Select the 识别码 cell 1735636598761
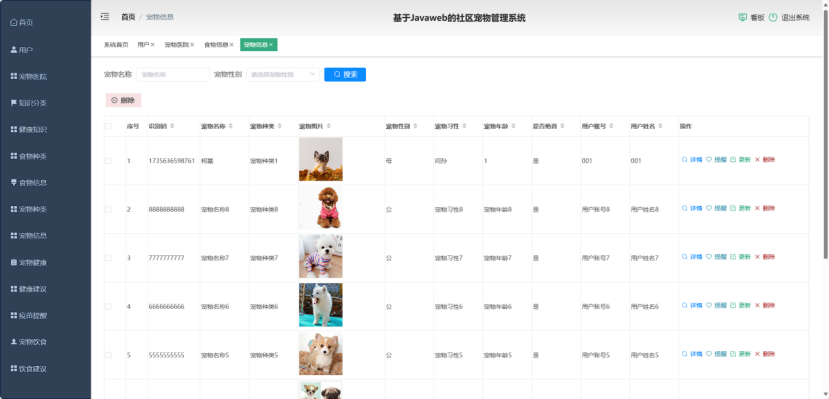829x399 pixels. click(172, 161)
